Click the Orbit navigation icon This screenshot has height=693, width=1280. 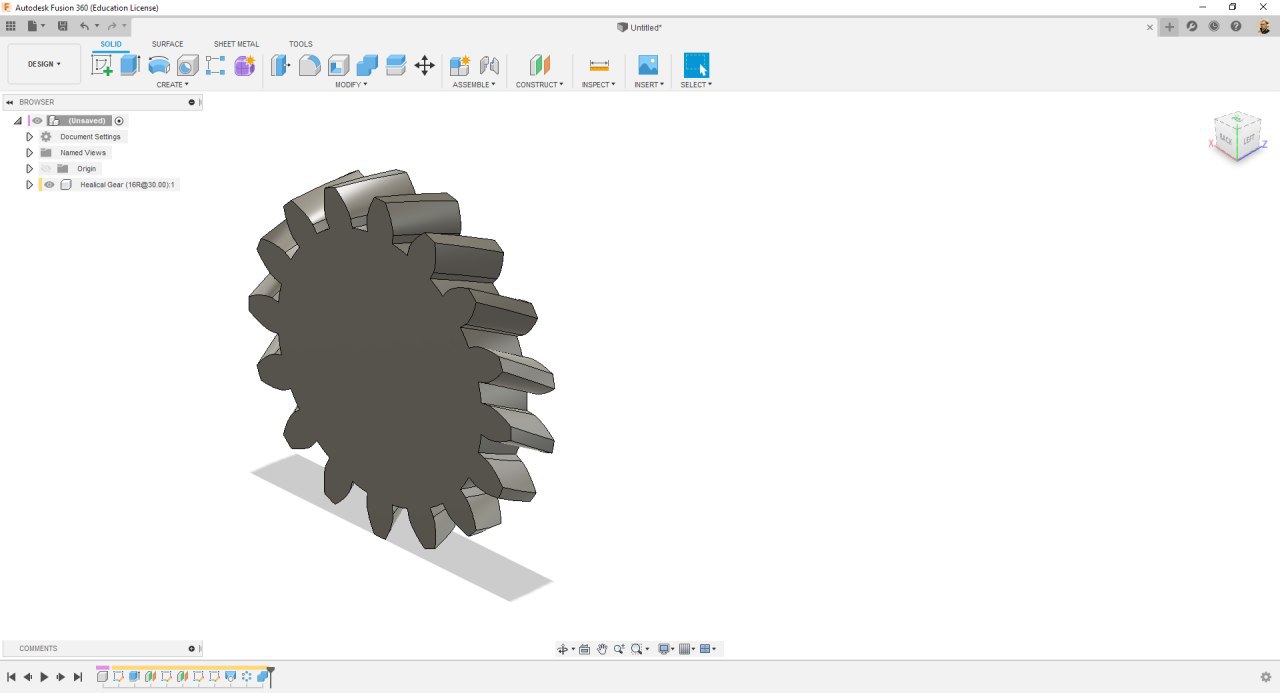(563, 649)
